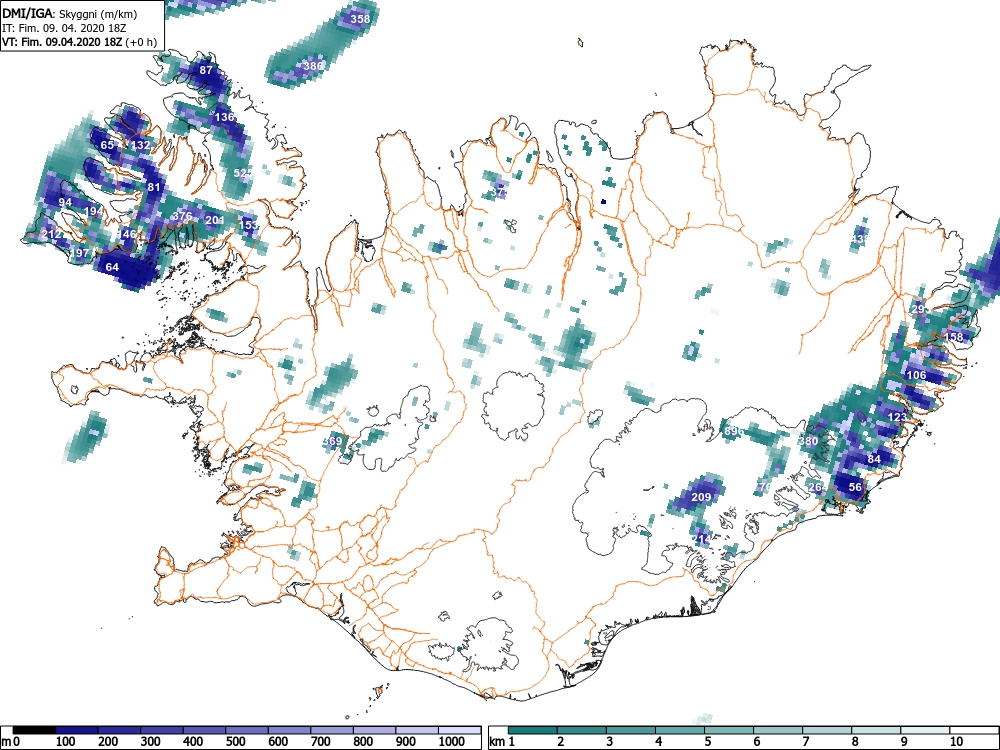Click the '380' visibility label
Screen dimensions: 1000x750
coord(808,441)
